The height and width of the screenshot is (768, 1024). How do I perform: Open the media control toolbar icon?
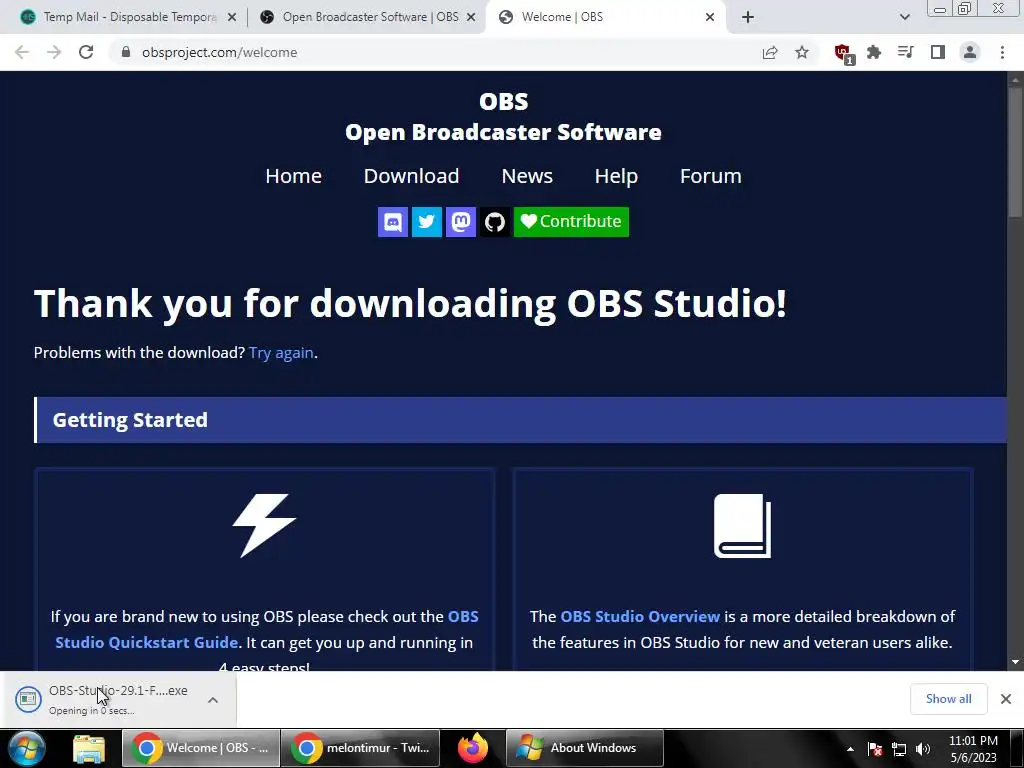tap(906, 52)
